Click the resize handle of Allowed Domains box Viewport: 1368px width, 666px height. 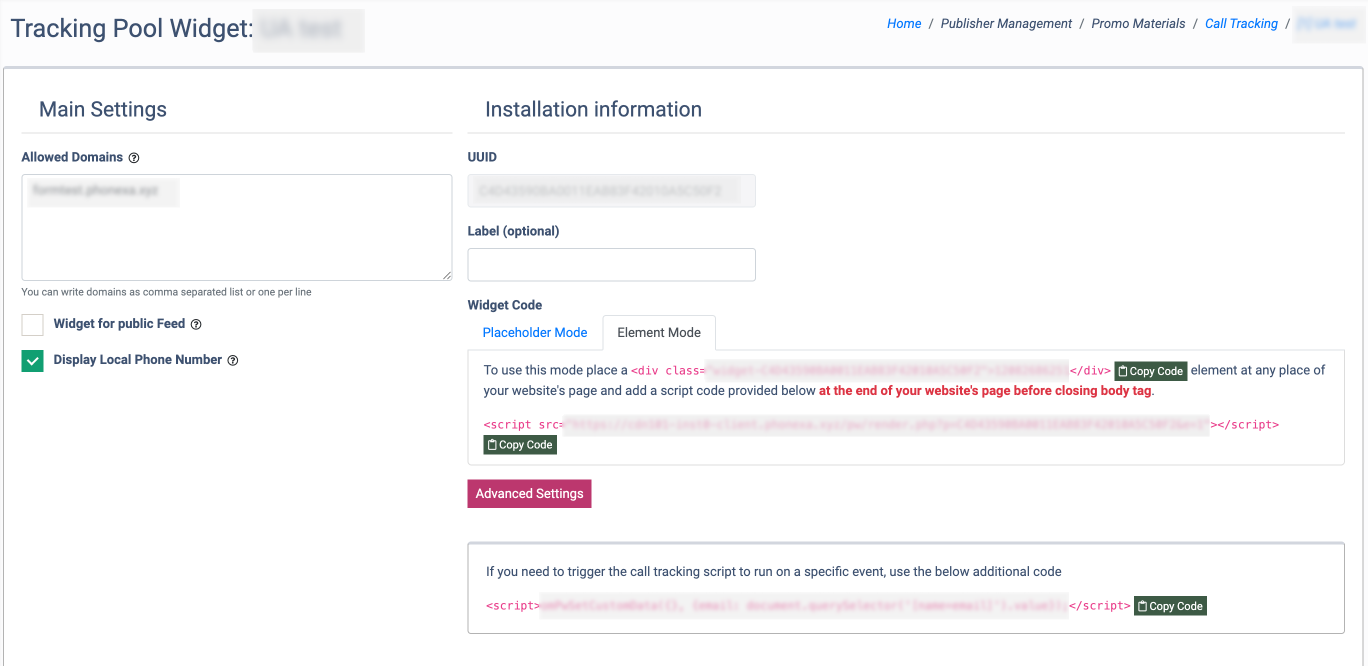pos(447,275)
